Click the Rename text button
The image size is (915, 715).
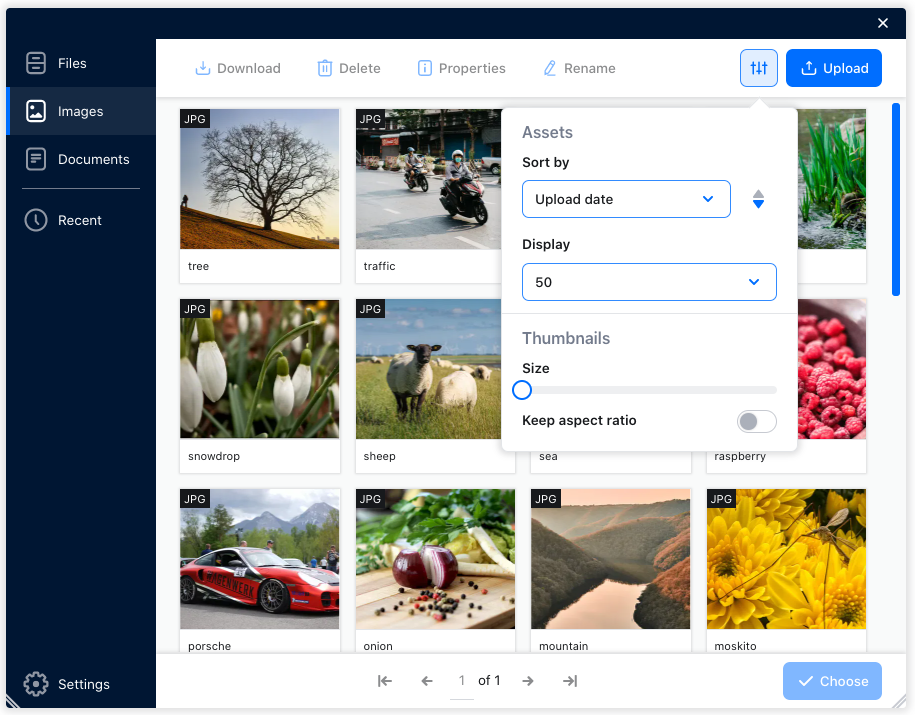(x=589, y=68)
